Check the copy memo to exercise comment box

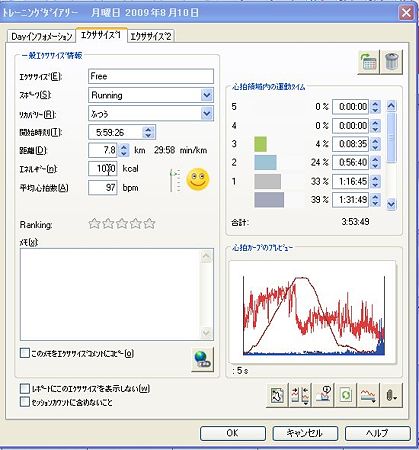tap(25, 353)
